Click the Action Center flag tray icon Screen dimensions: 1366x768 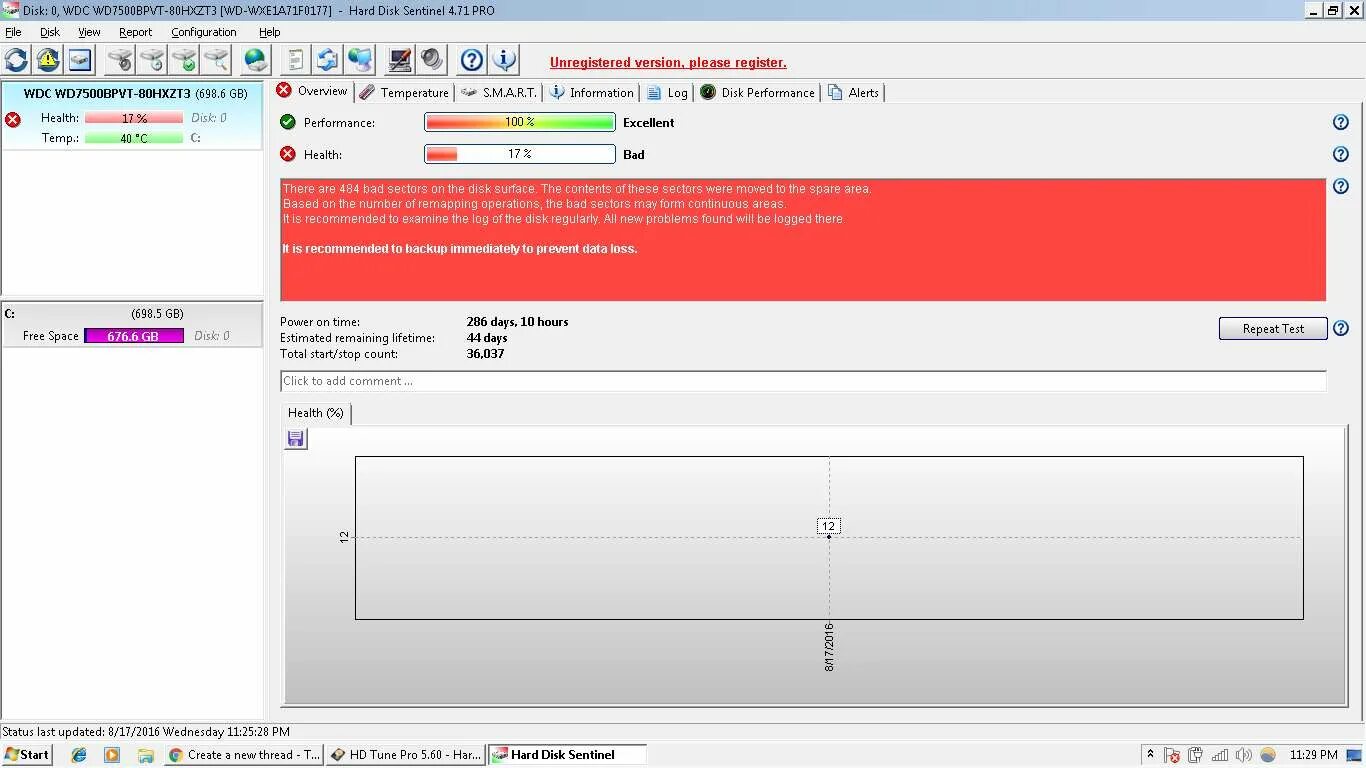(1173, 755)
